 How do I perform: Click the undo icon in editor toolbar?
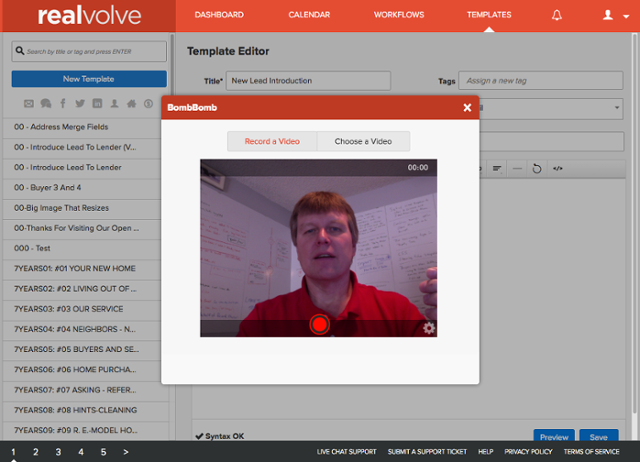click(x=537, y=169)
